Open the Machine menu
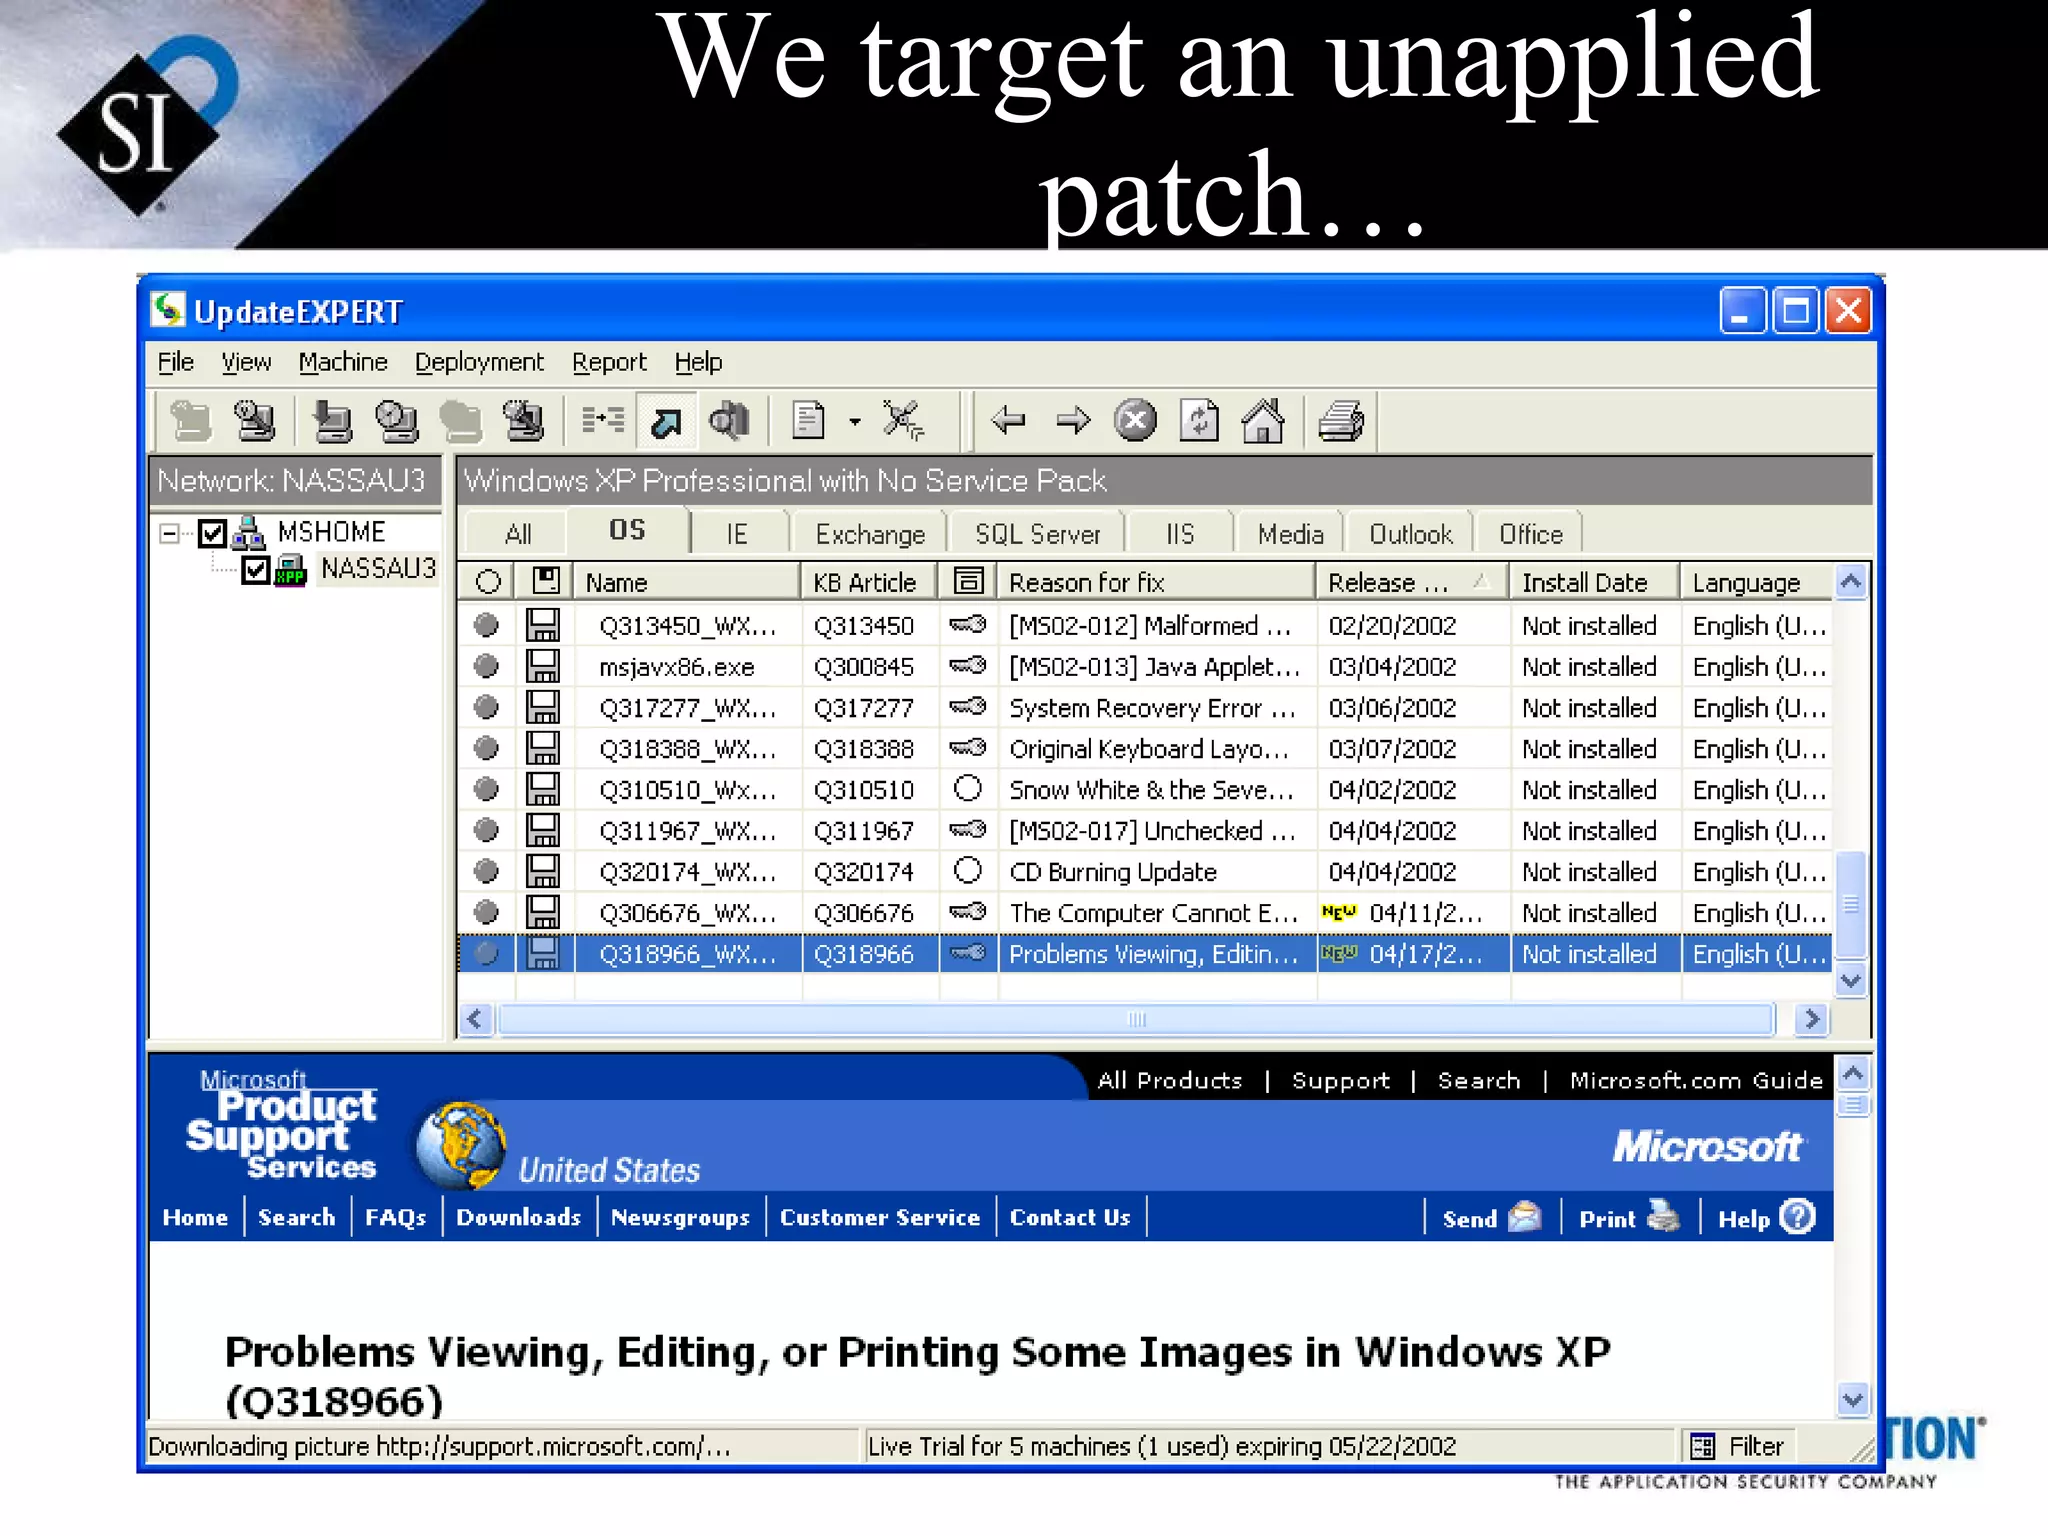The image size is (2048, 1536). (343, 362)
